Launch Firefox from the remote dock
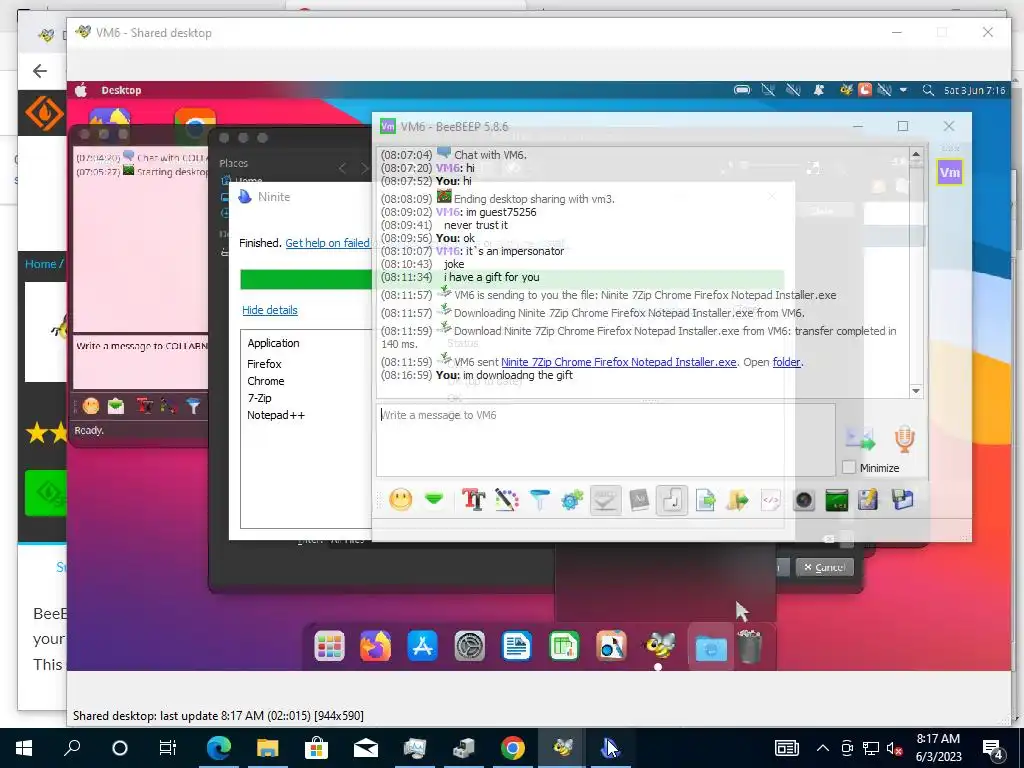Viewport: 1024px width, 768px height. click(x=376, y=647)
